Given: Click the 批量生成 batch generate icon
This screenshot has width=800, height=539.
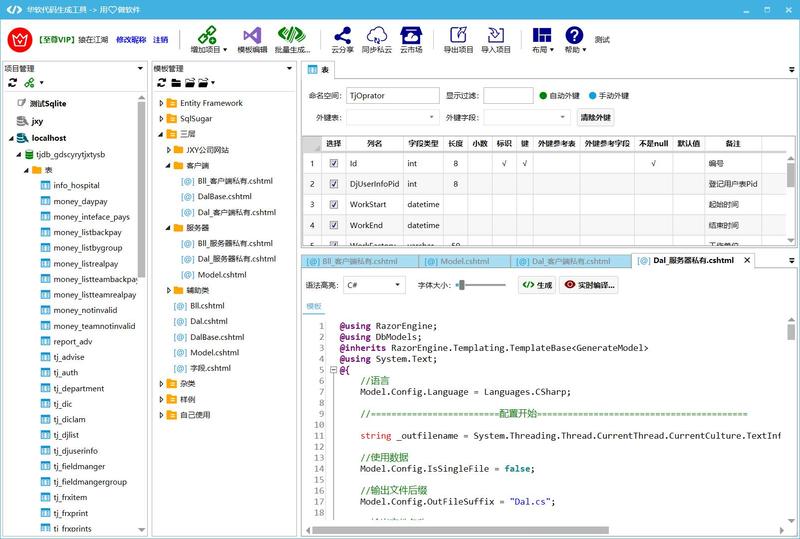Looking at the screenshot, I should [292, 35].
